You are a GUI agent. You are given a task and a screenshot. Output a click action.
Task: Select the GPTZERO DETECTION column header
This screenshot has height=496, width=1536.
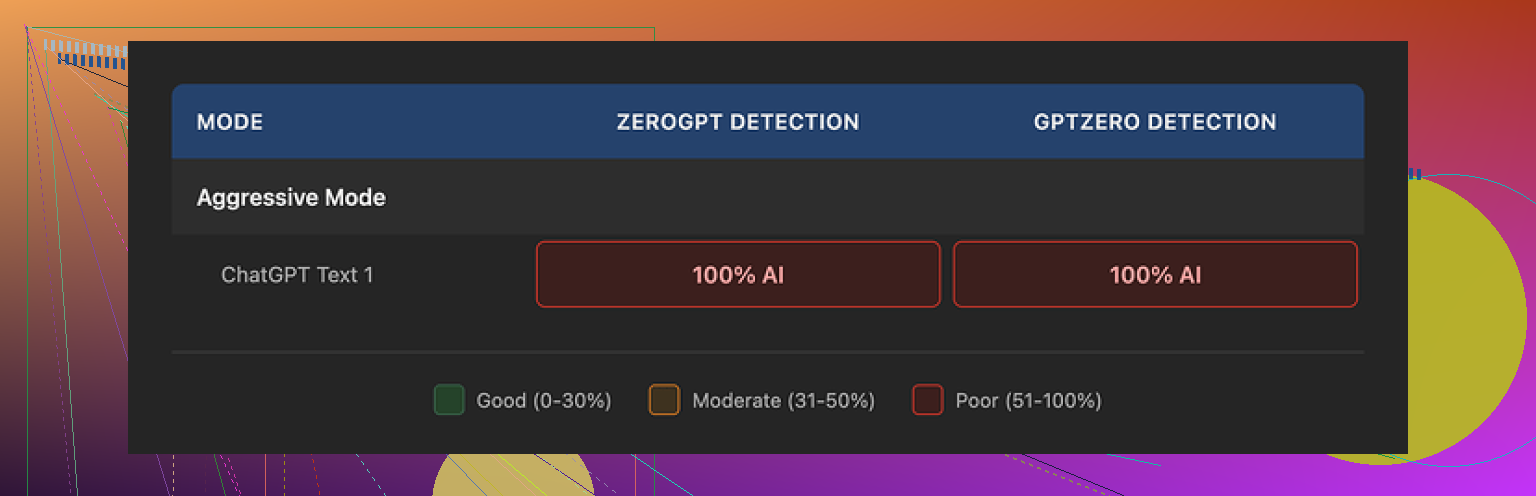pos(1154,122)
